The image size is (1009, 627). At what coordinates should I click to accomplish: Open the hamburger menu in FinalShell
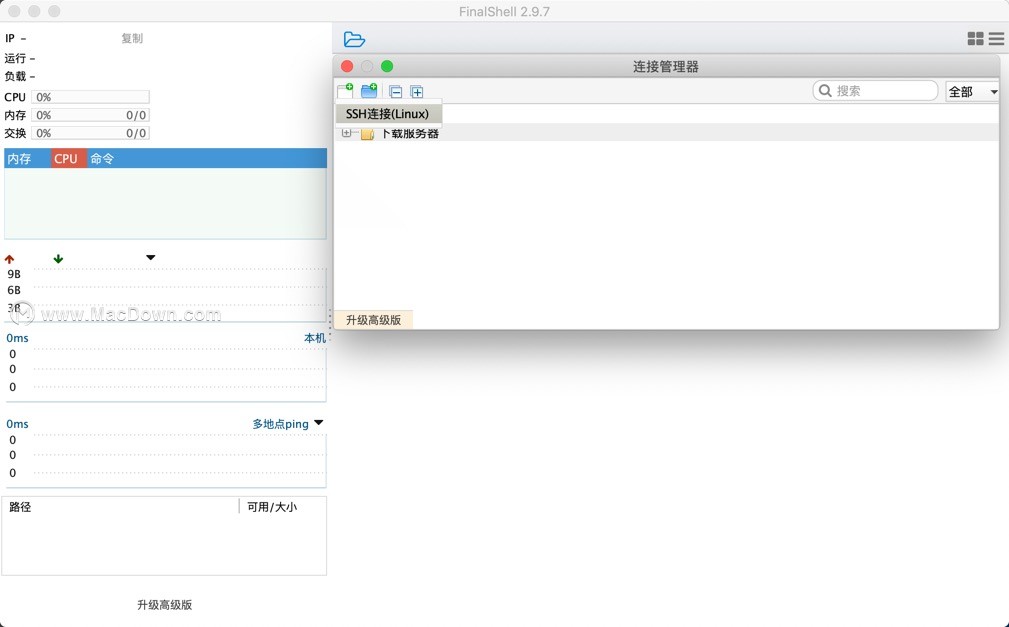(x=996, y=39)
